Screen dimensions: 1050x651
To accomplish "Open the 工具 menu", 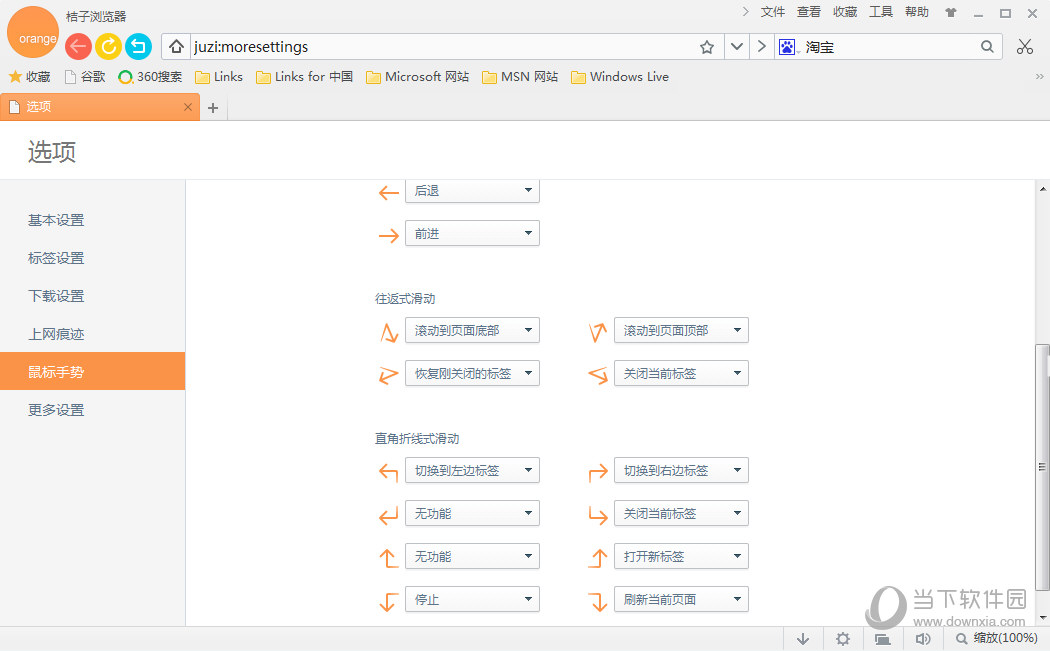I will click(880, 12).
